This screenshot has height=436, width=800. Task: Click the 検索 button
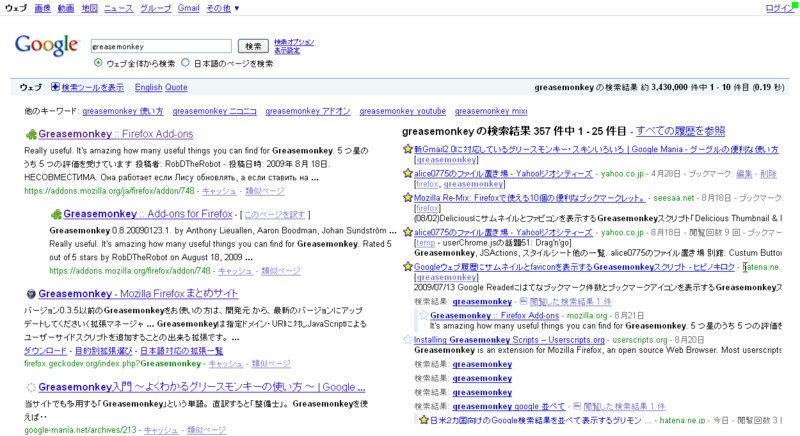point(253,46)
